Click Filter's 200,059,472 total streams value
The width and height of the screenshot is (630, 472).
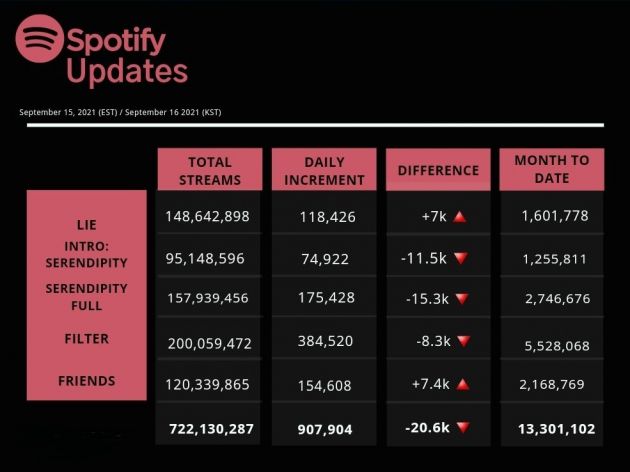point(208,342)
